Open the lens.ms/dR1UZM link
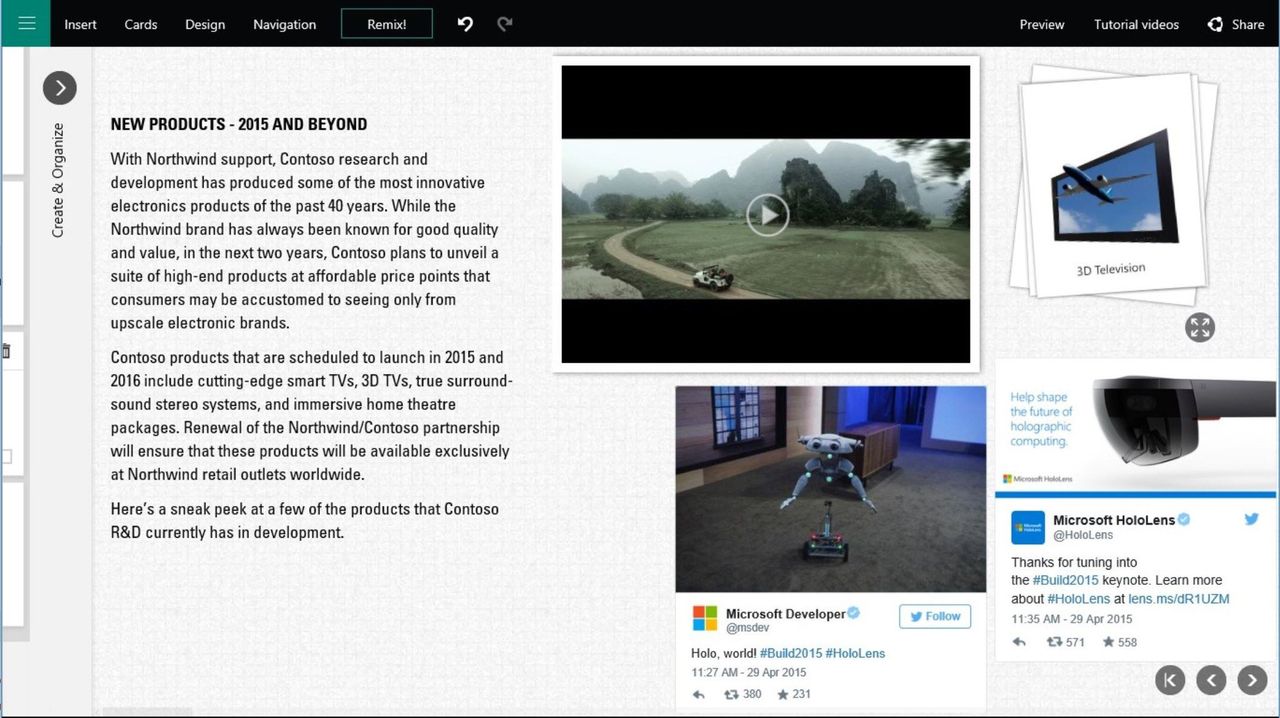 (1179, 599)
